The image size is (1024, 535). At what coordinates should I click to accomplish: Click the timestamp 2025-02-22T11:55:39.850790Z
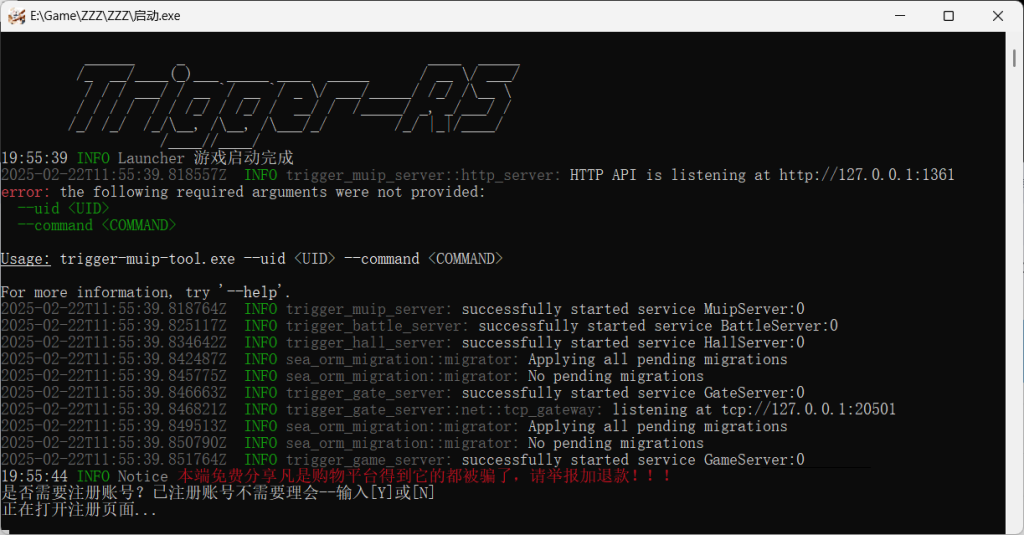tap(114, 443)
